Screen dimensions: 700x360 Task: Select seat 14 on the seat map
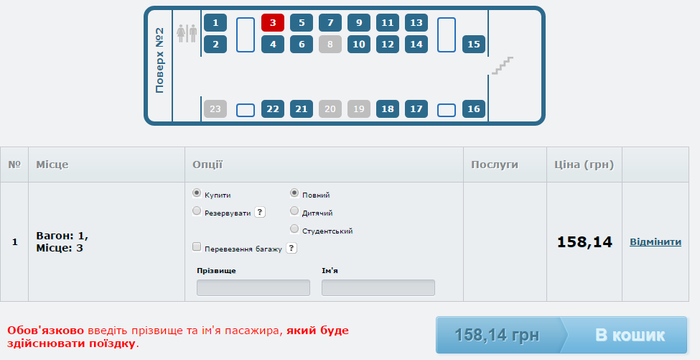[417, 44]
